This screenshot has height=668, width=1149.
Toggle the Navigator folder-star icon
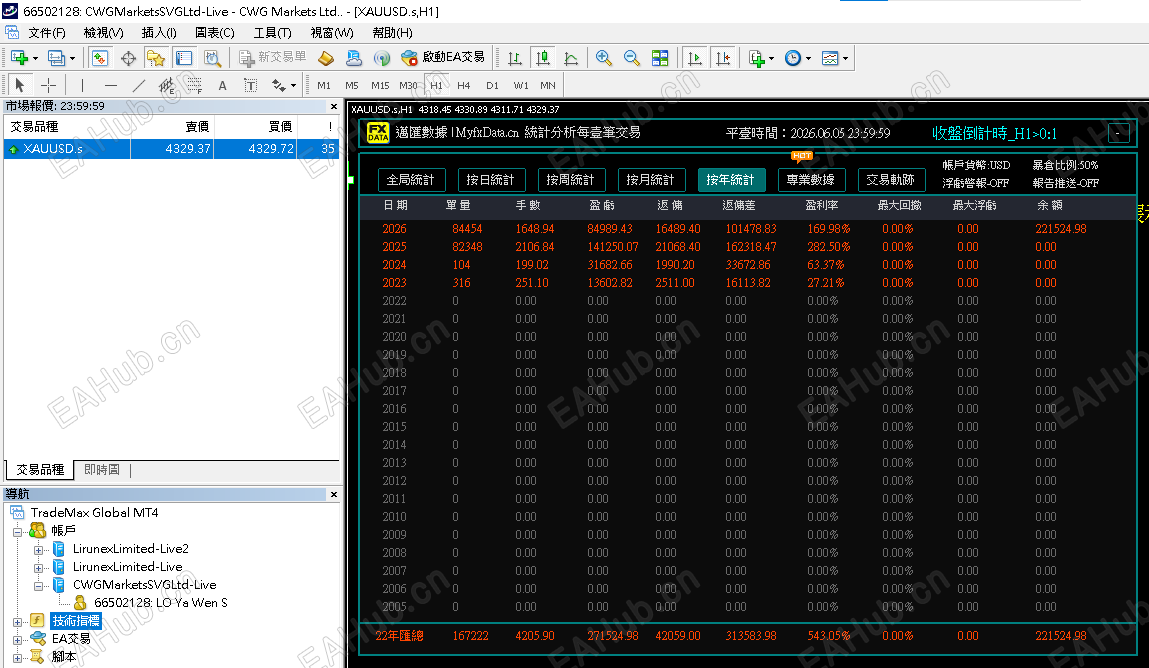[155, 58]
